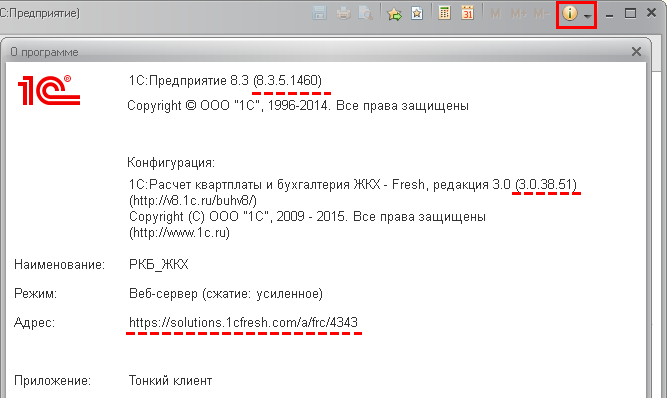Open the favorites page star icon

(417, 14)
